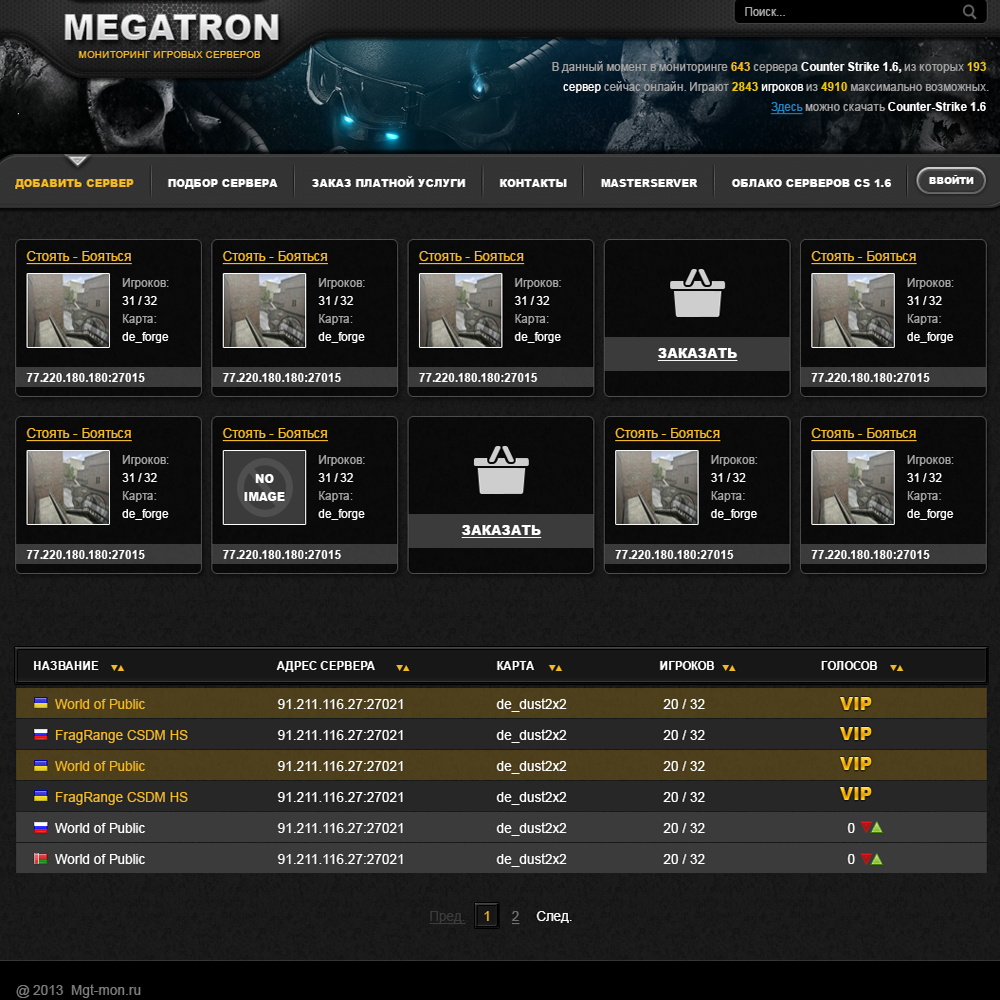The height and width of the screenshot is (1000, 1000).
Task: Sort Игроков column with up arrow
Action: (732, 668)
